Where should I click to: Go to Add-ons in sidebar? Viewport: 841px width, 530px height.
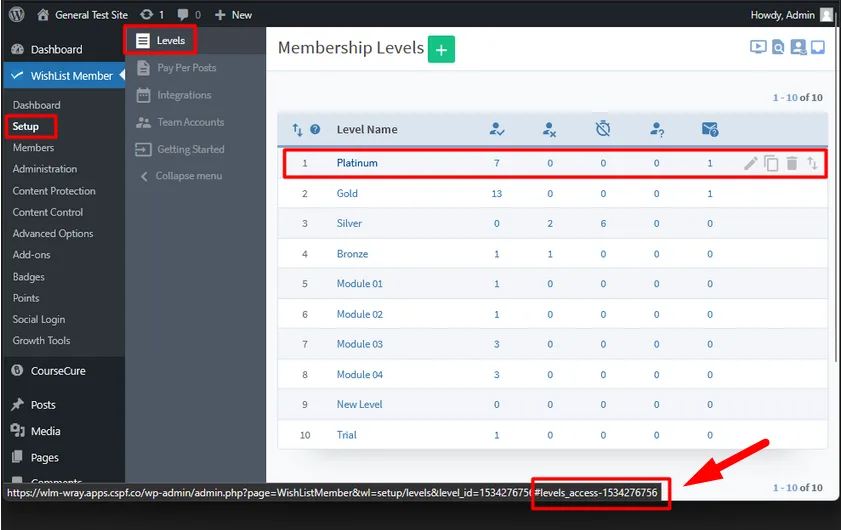click(32, 255)
